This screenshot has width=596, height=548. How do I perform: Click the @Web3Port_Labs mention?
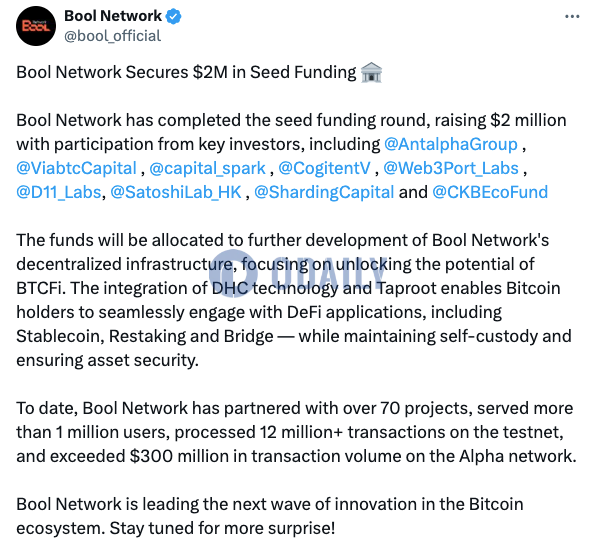coord(451,168)
